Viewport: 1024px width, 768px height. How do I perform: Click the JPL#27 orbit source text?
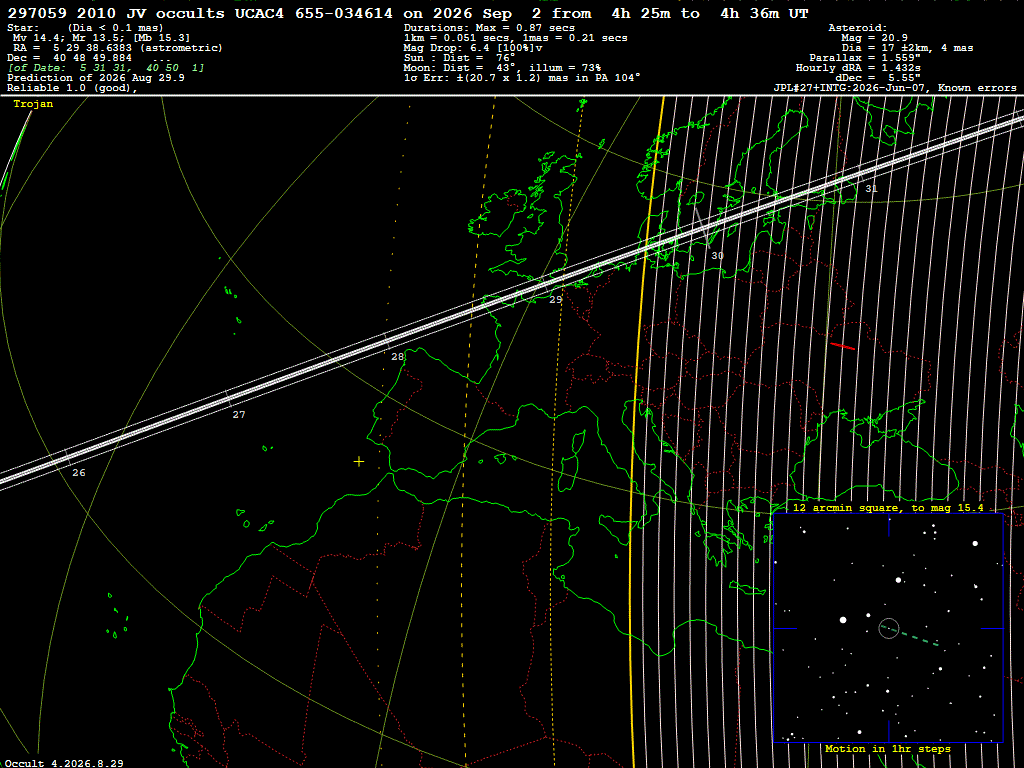(895, 88)
